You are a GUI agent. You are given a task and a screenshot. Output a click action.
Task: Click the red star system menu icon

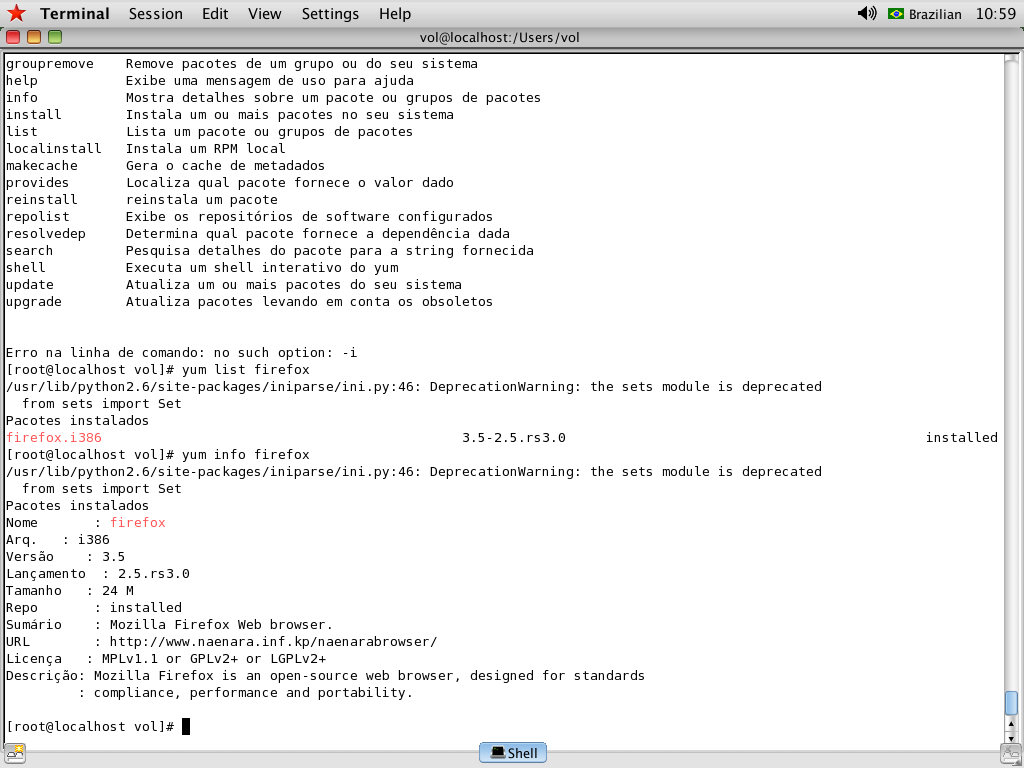(16, 13)
